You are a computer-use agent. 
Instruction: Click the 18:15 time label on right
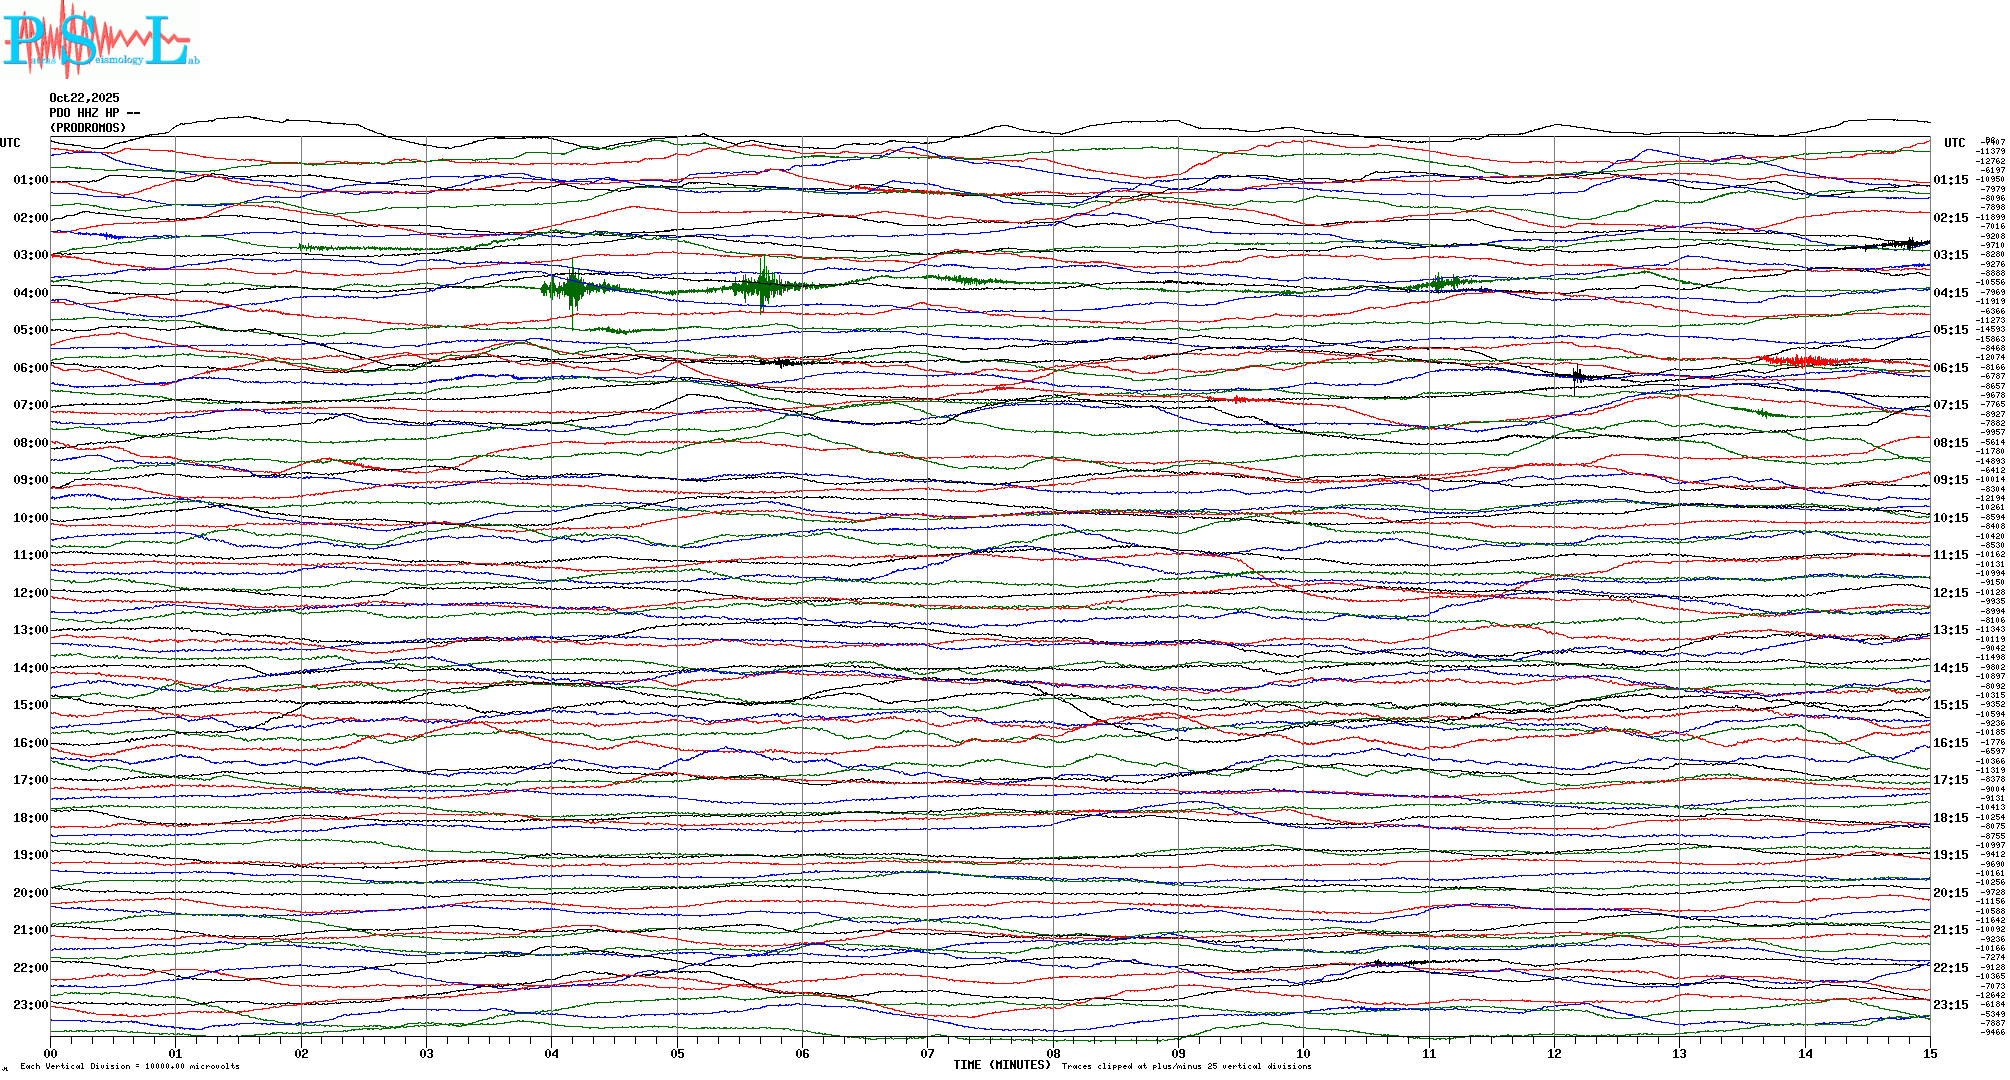tap(1950, 818)
